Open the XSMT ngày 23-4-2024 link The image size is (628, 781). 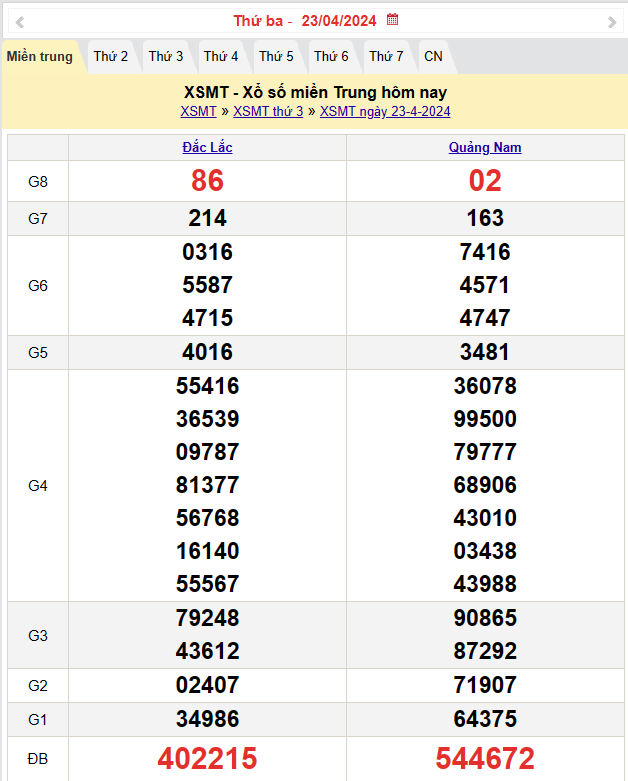point(385,111)
